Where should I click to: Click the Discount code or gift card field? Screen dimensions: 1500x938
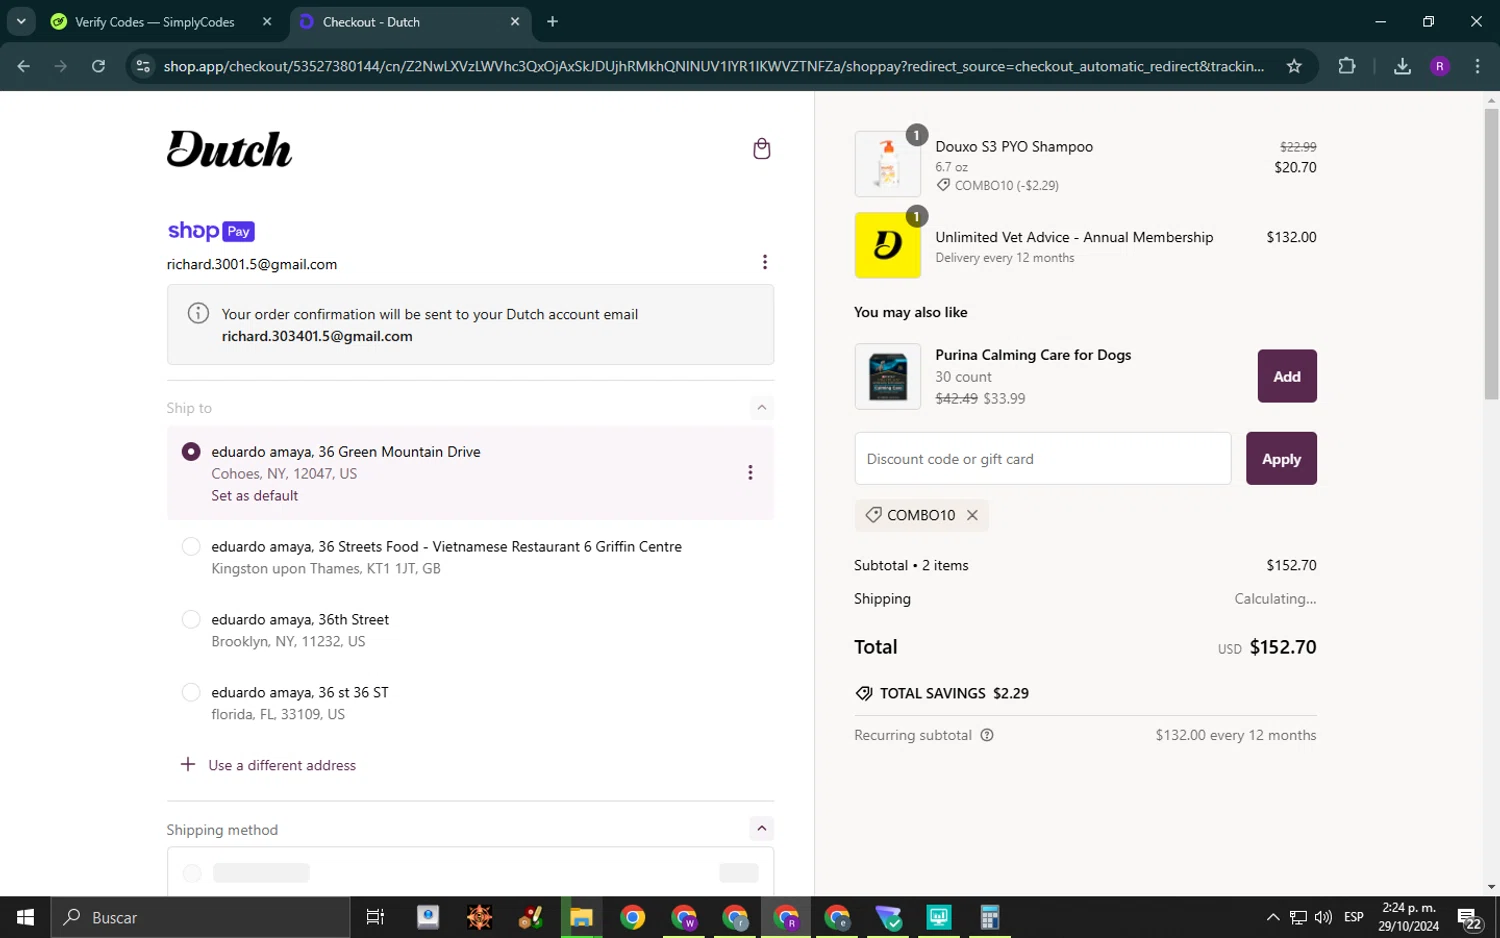[x=1043, y=459]
